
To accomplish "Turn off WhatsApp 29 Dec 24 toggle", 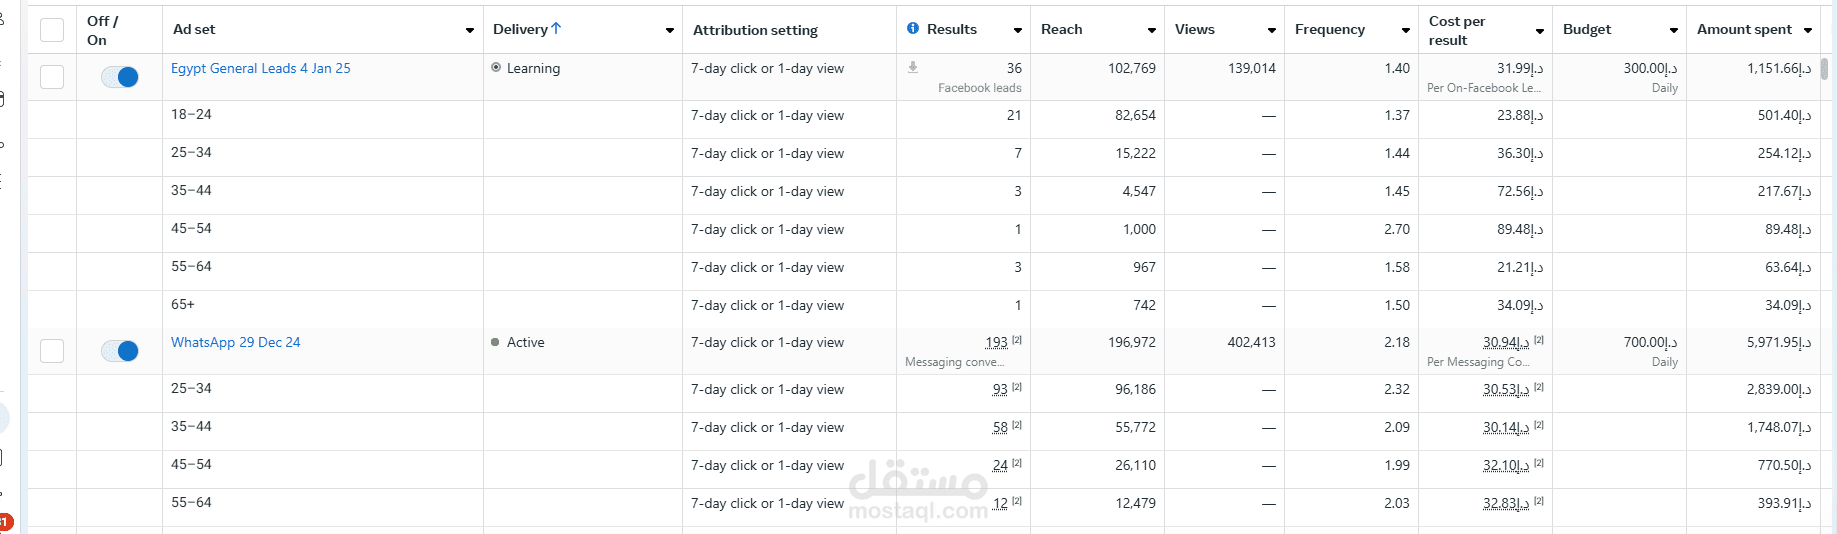I will [120, 351].
